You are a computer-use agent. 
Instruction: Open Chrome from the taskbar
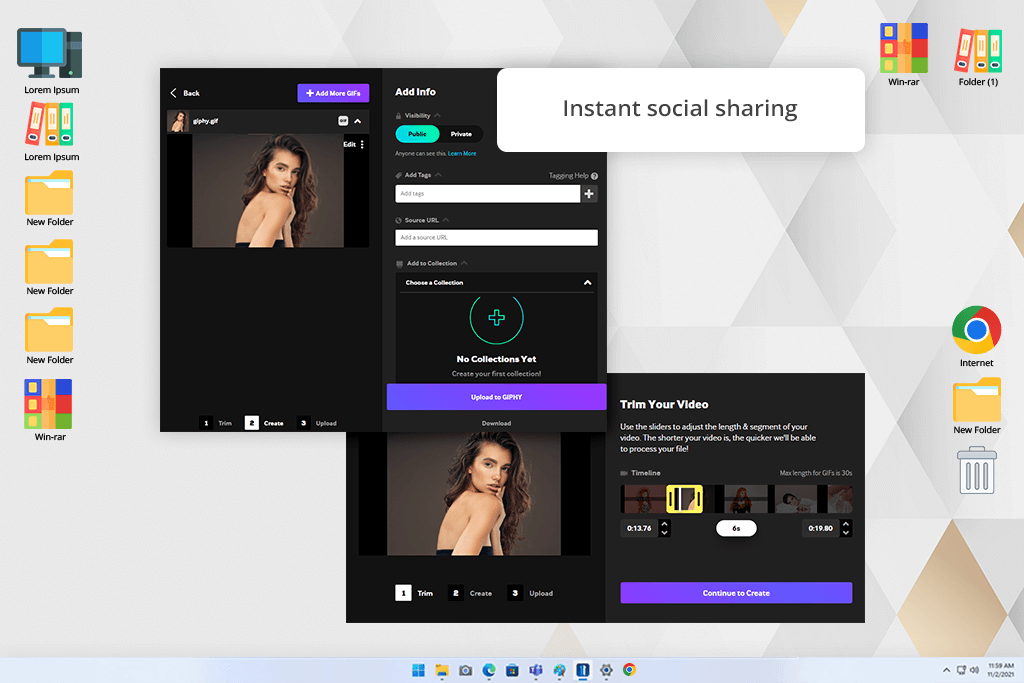(x=630, y=670)
